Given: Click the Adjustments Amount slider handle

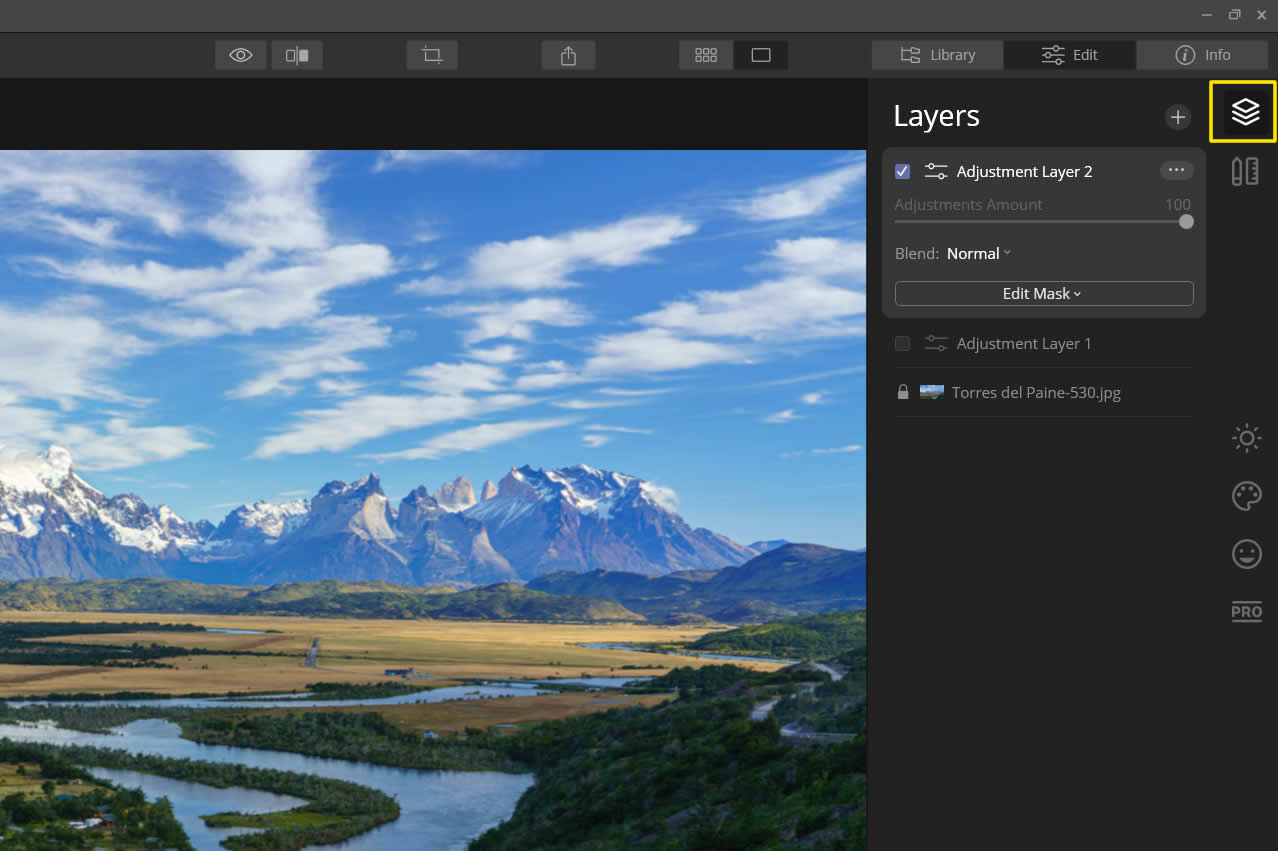Looking at the screenshot, I should [1185, 222].
